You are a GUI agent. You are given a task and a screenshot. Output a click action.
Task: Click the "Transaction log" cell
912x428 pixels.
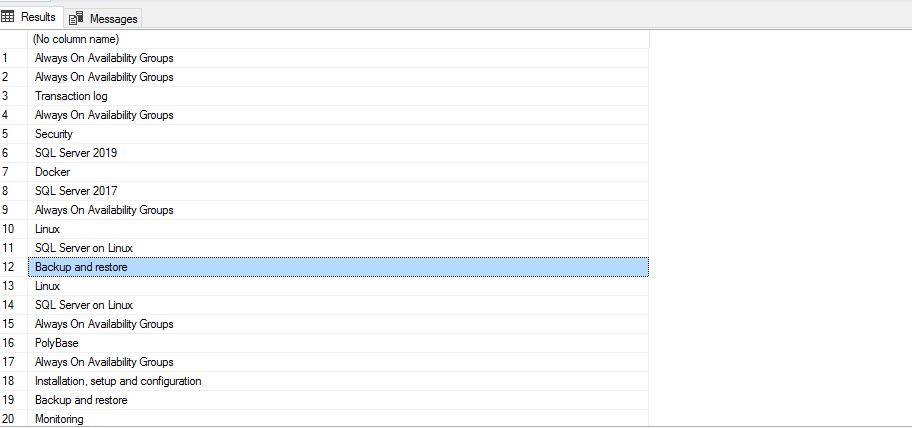click(x=71, y=96)
